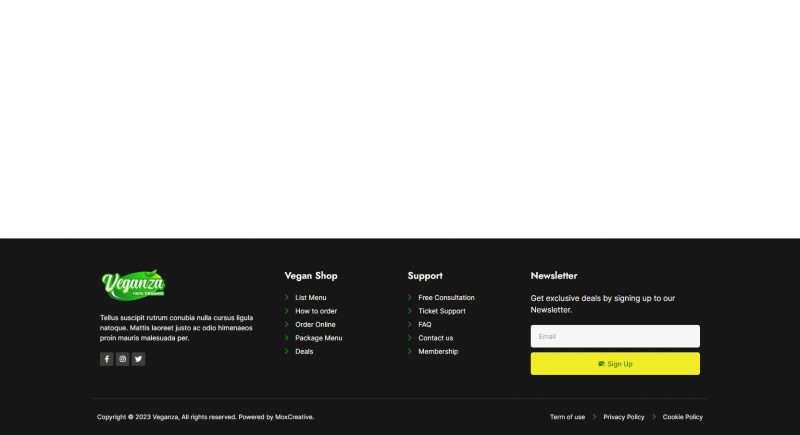
Task: Open the FAQ link
Action: [425, 325]
